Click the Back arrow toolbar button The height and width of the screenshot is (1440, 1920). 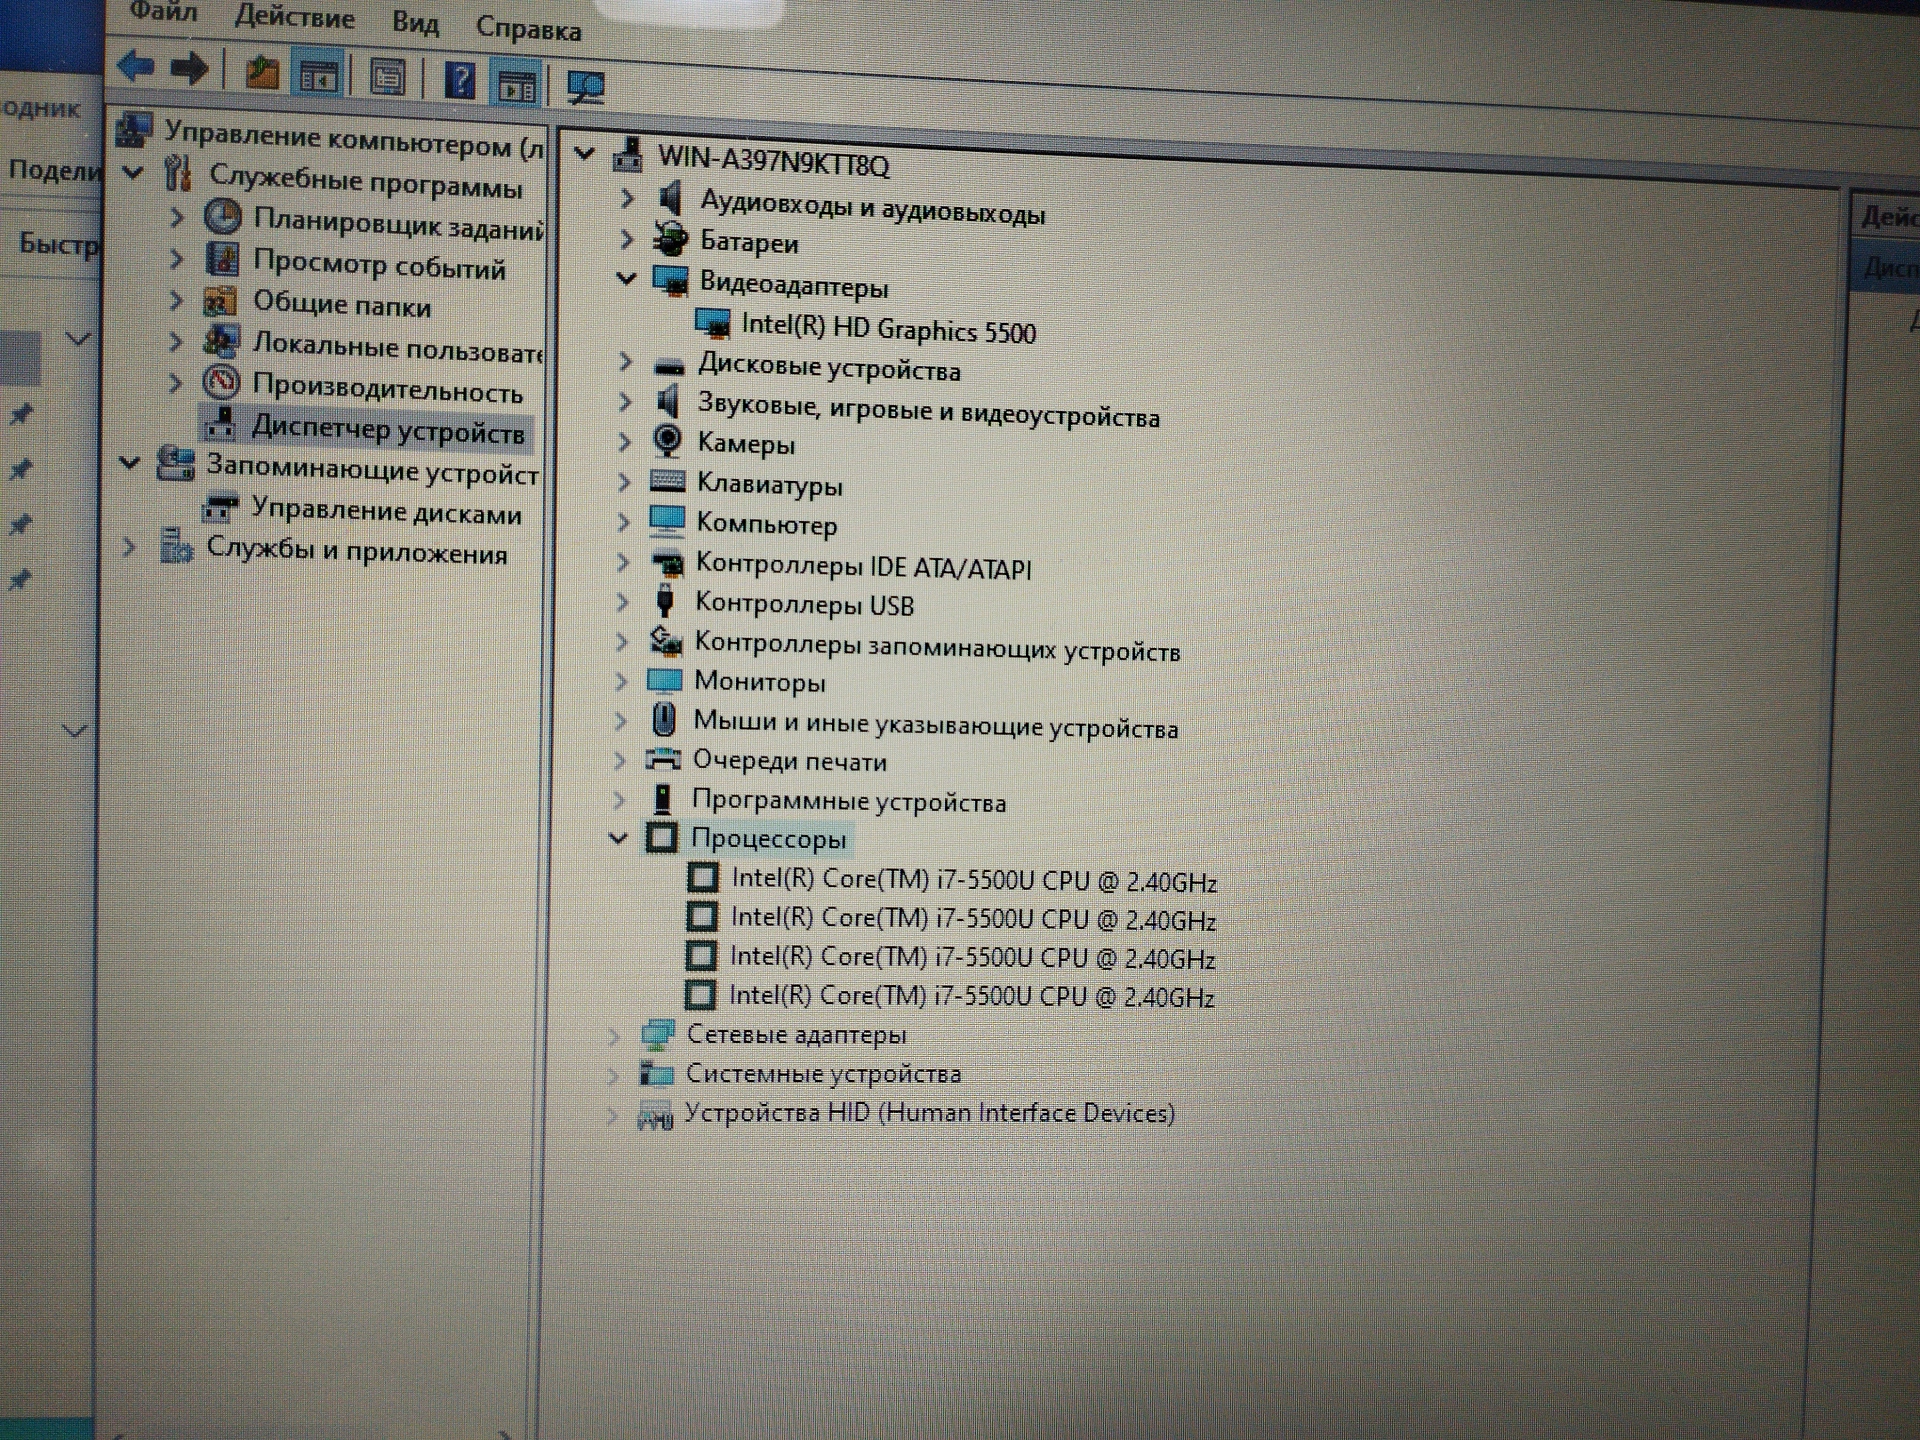(136, 67)
